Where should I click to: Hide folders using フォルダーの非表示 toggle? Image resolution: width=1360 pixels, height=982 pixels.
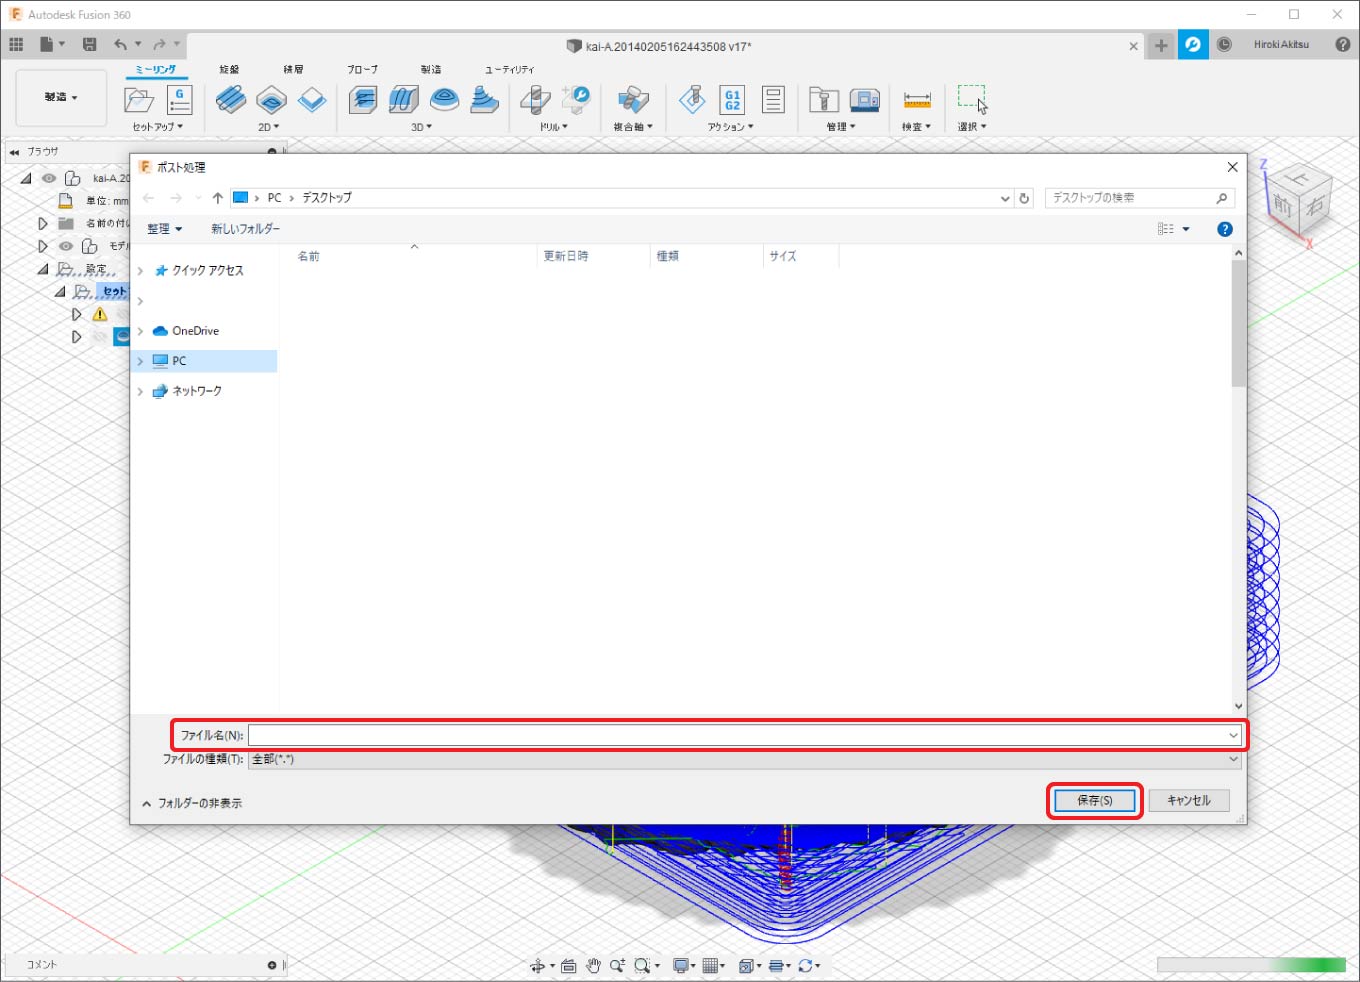point(192,803)
